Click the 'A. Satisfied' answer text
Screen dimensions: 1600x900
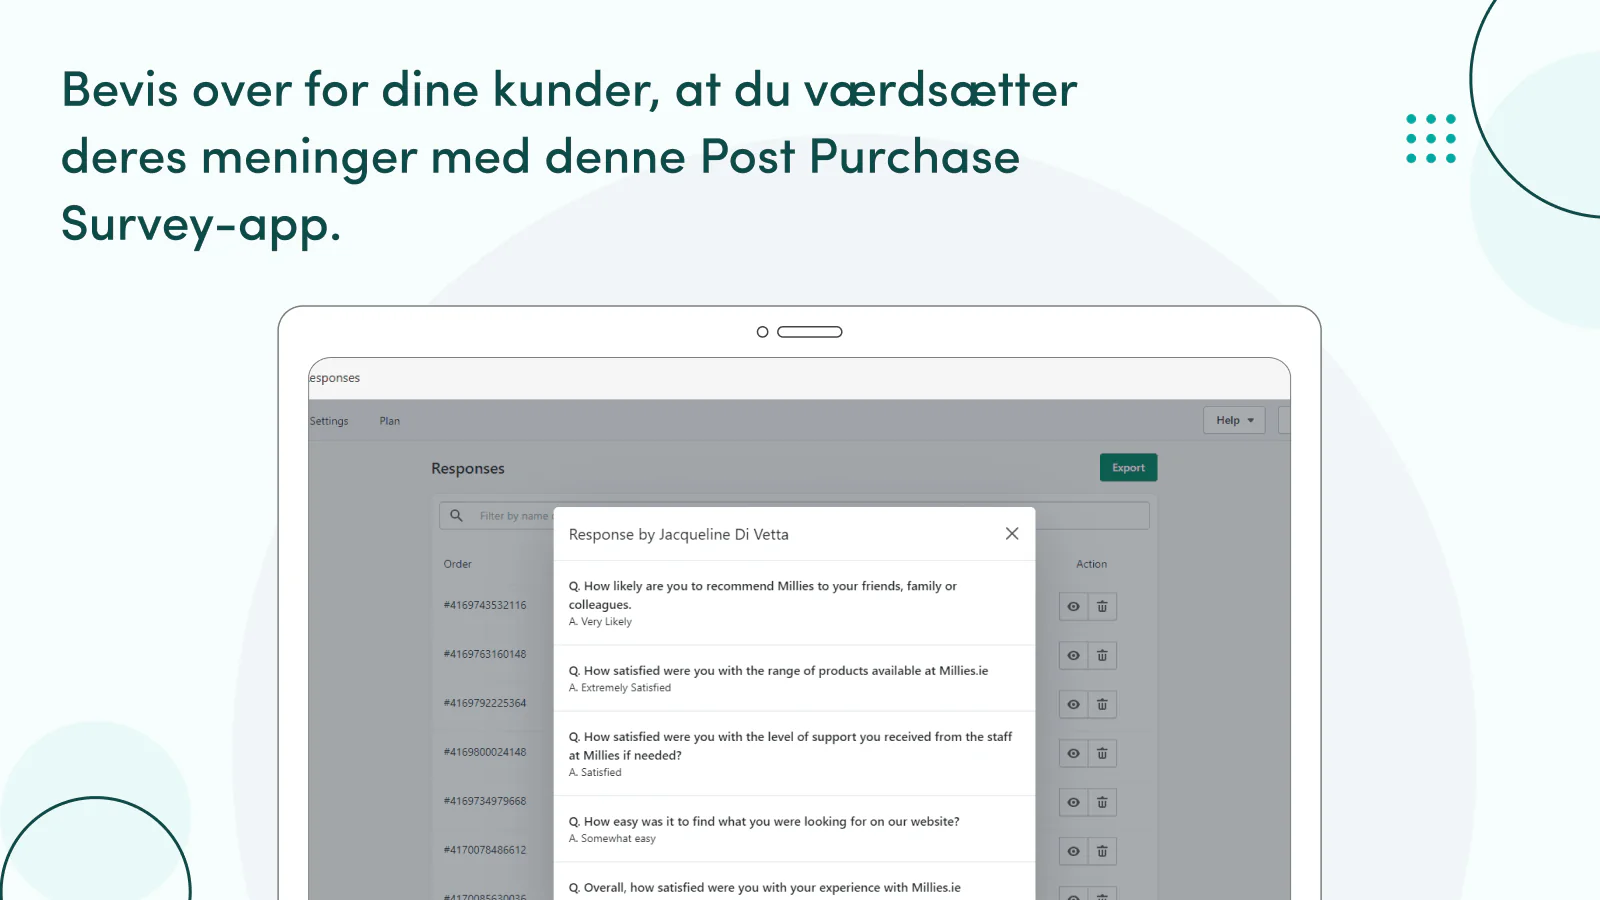tap(595, 773)
